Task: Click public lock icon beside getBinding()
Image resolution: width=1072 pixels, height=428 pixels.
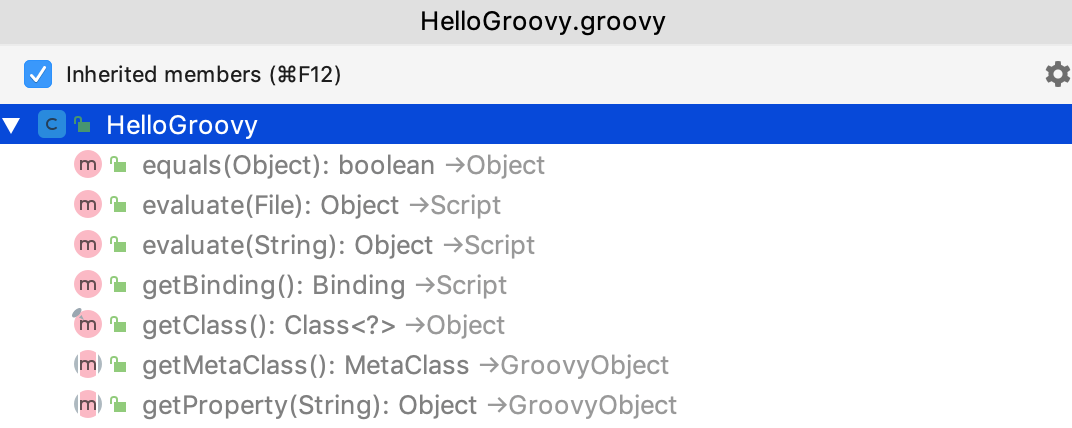Action: [x=118, y=285]
